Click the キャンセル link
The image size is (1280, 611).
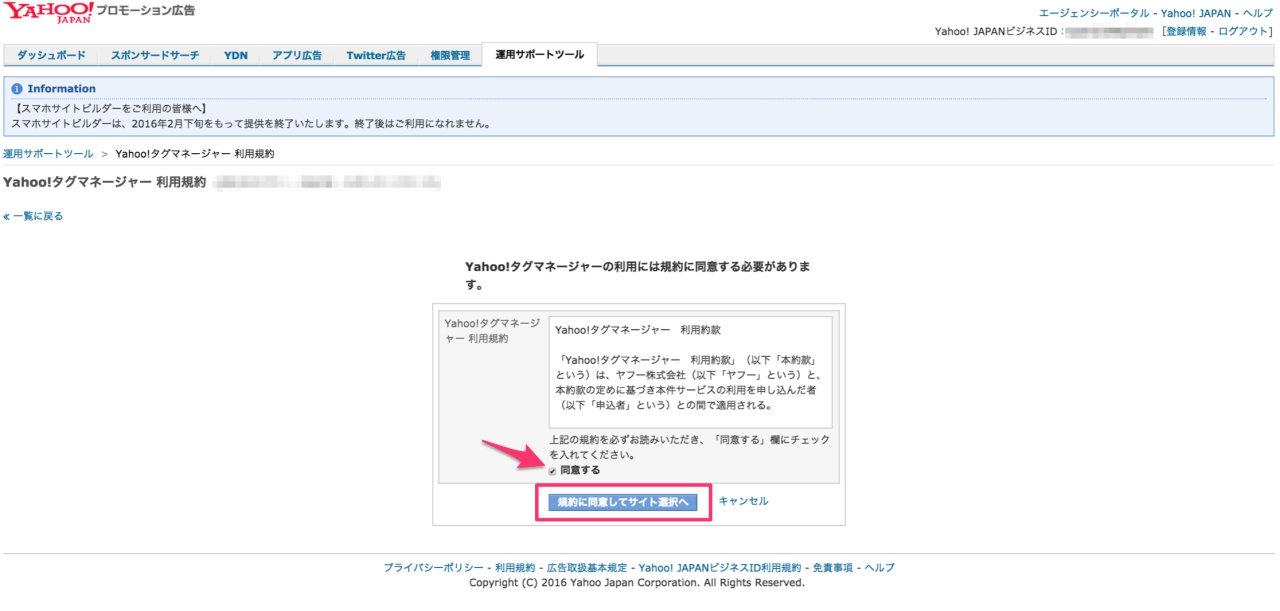tap(744, 501)
